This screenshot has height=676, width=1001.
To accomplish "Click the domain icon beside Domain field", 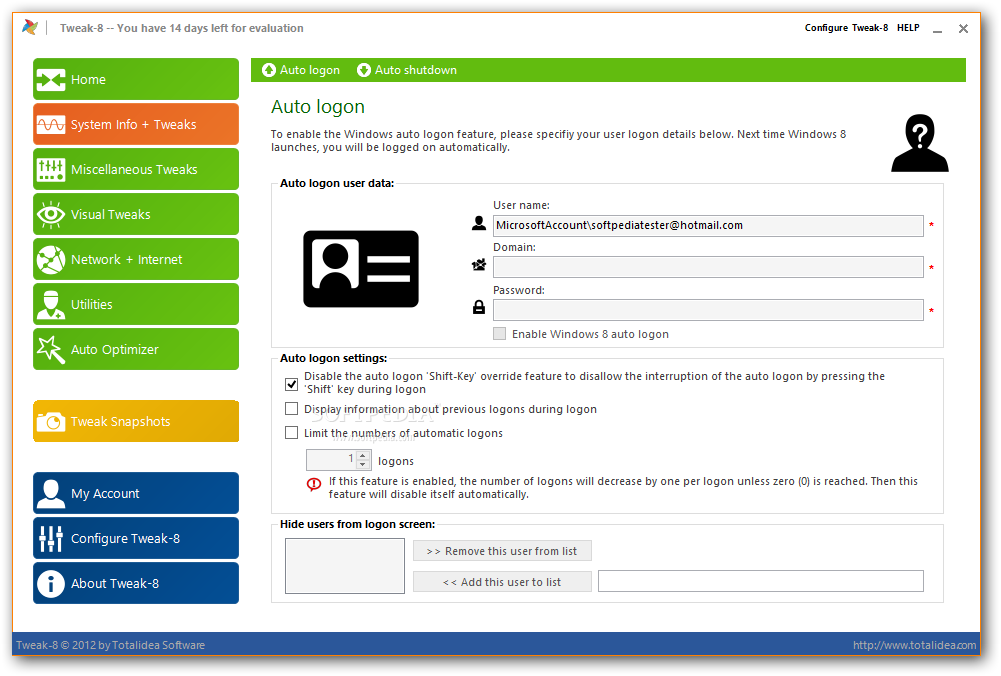I will [x=479, y=265].
